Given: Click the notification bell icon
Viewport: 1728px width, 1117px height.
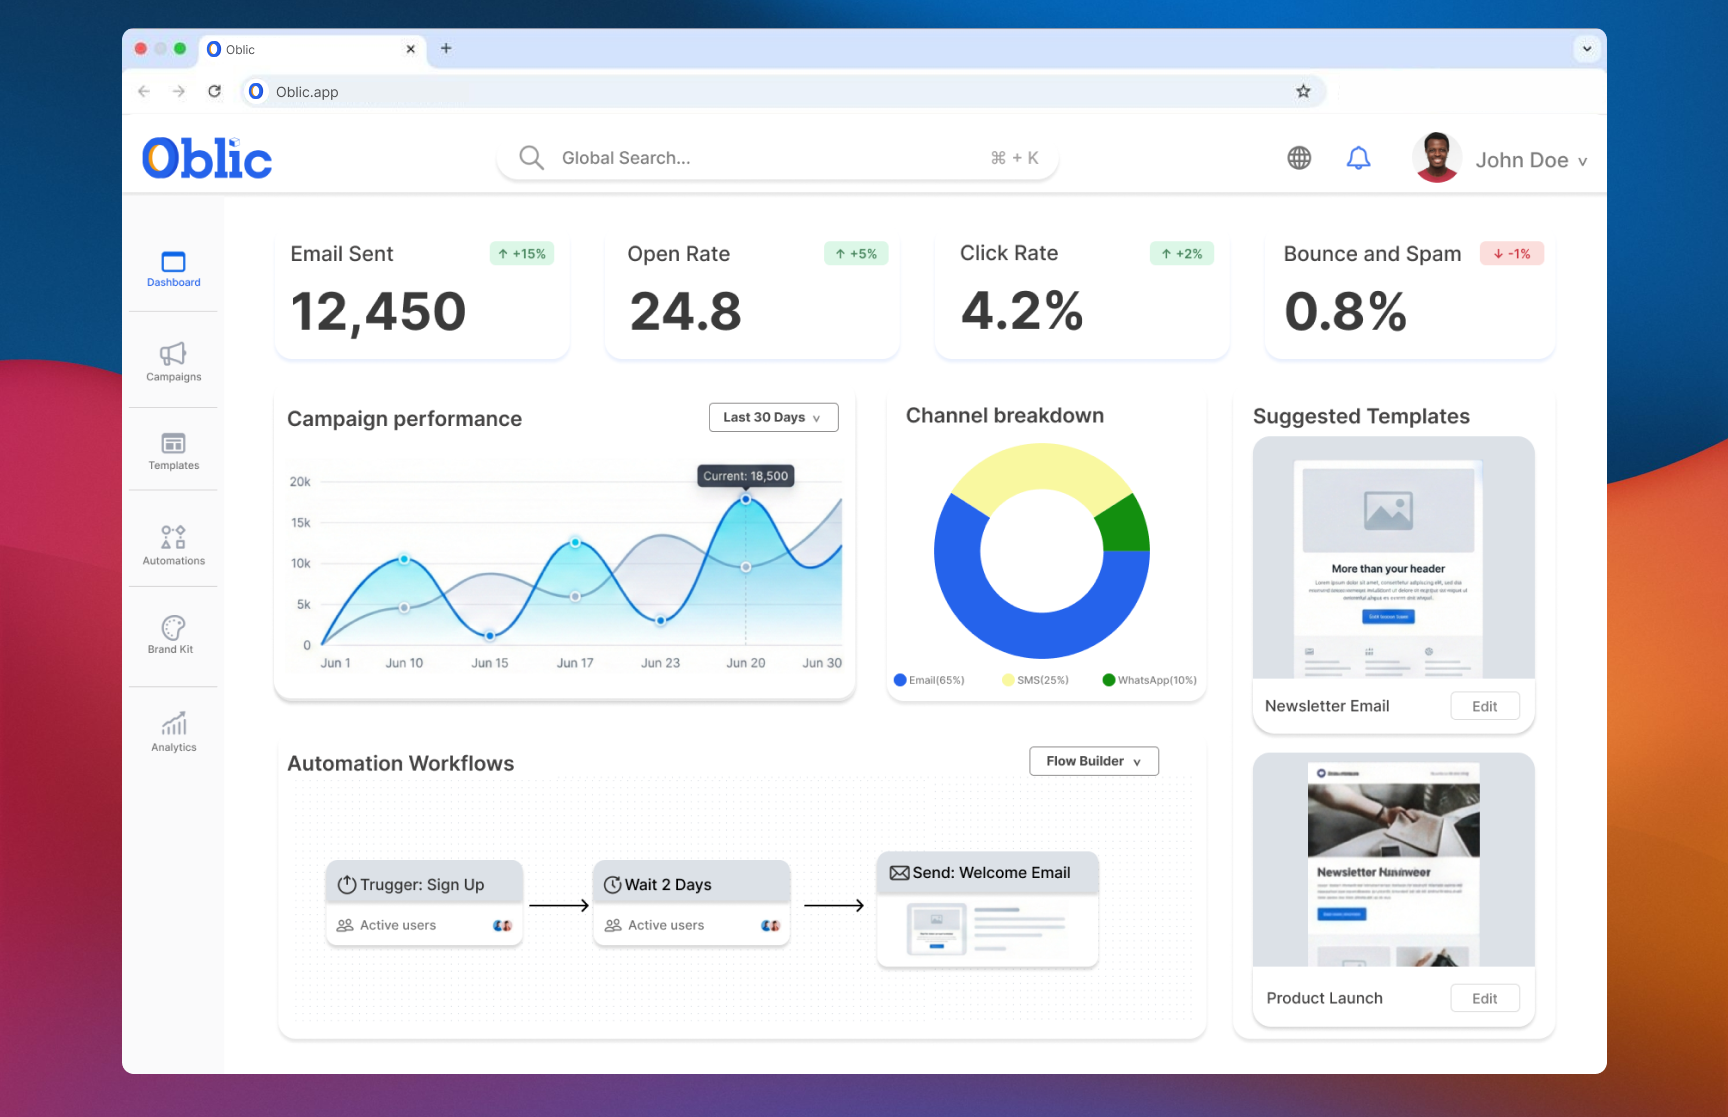Looking at the screenshot, I should click(1358, 158).
